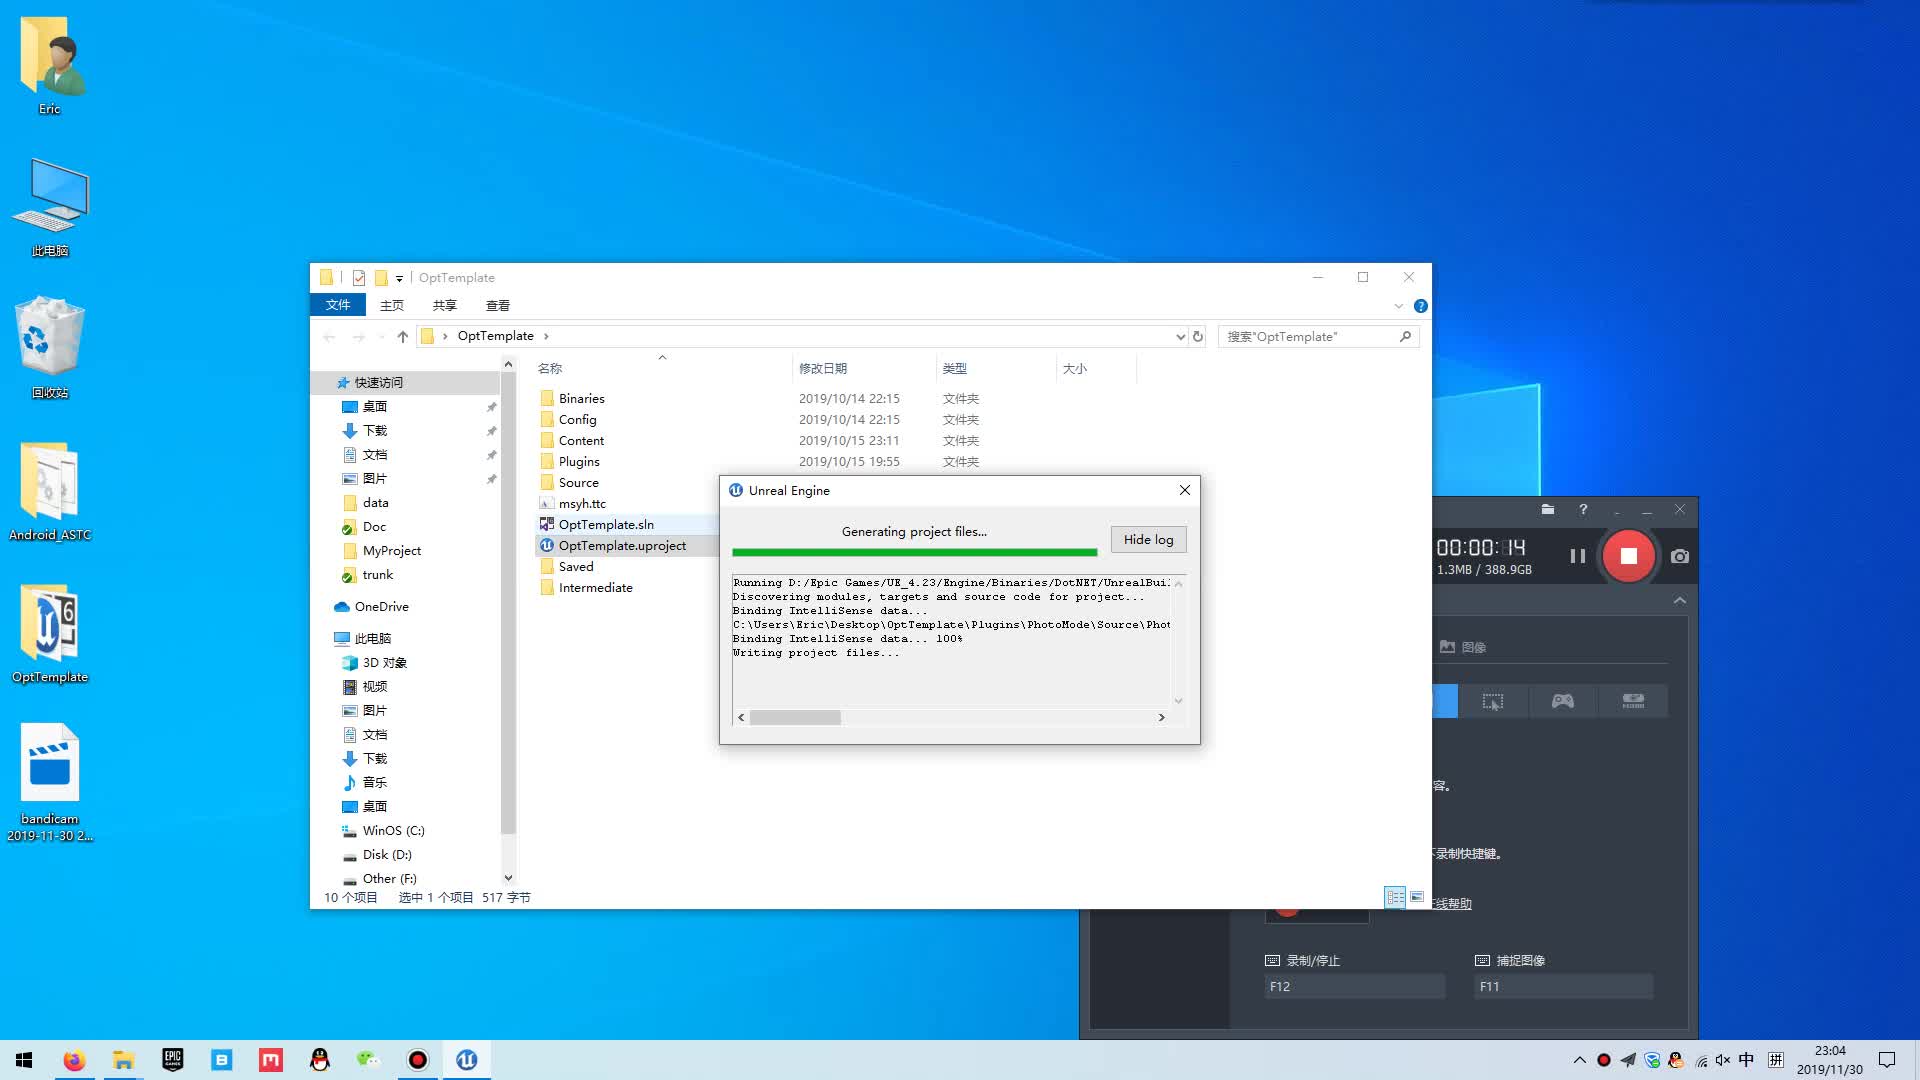This screenshot has width=1920, height=1080.
Task: Open the 文件 menu in Explorer
Action: click(338, 305)
